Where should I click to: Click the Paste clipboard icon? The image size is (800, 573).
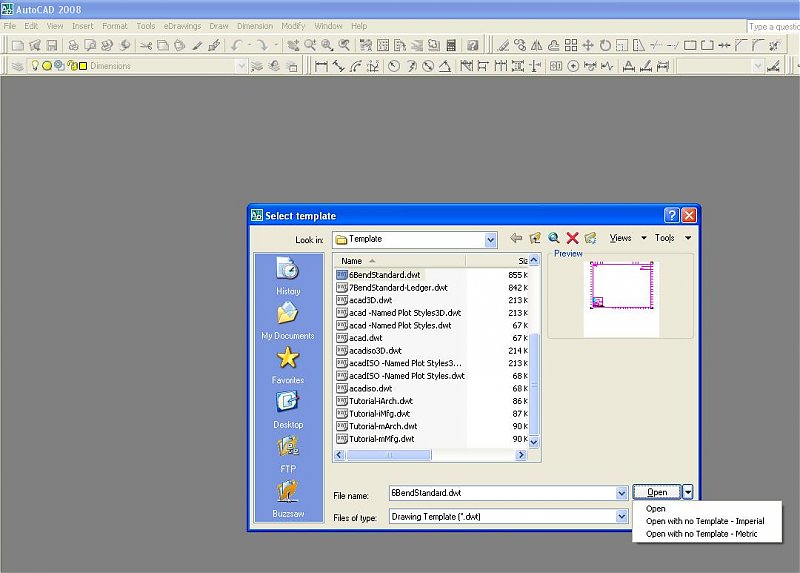pos(180,45)
